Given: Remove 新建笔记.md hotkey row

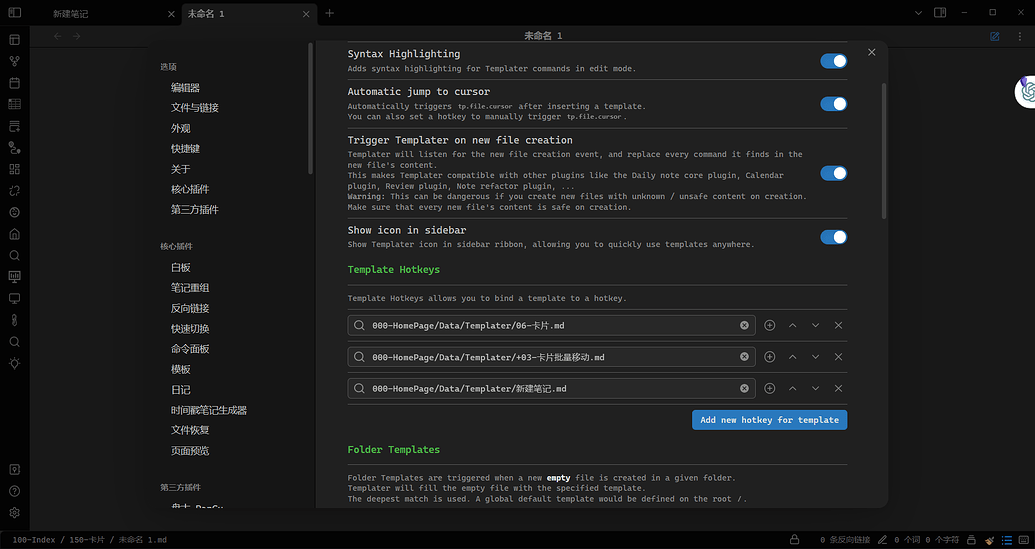Looking at the screenshot, I should tap(838, 389).
